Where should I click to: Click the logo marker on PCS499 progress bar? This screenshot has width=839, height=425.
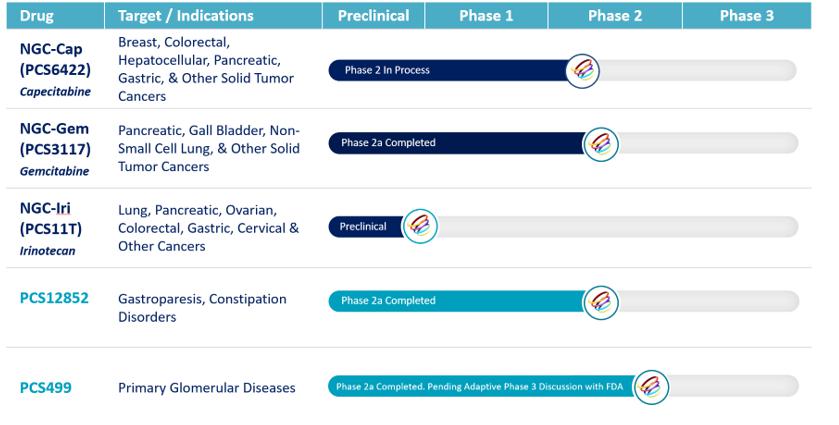point(651,387)
